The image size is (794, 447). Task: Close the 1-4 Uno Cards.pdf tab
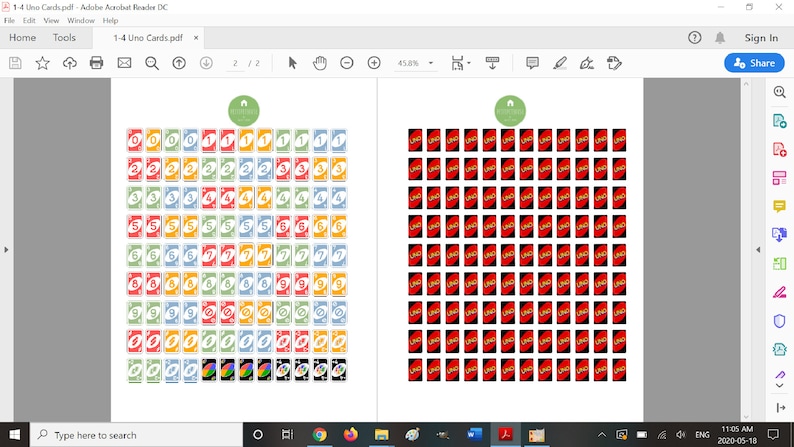(196, 38)
